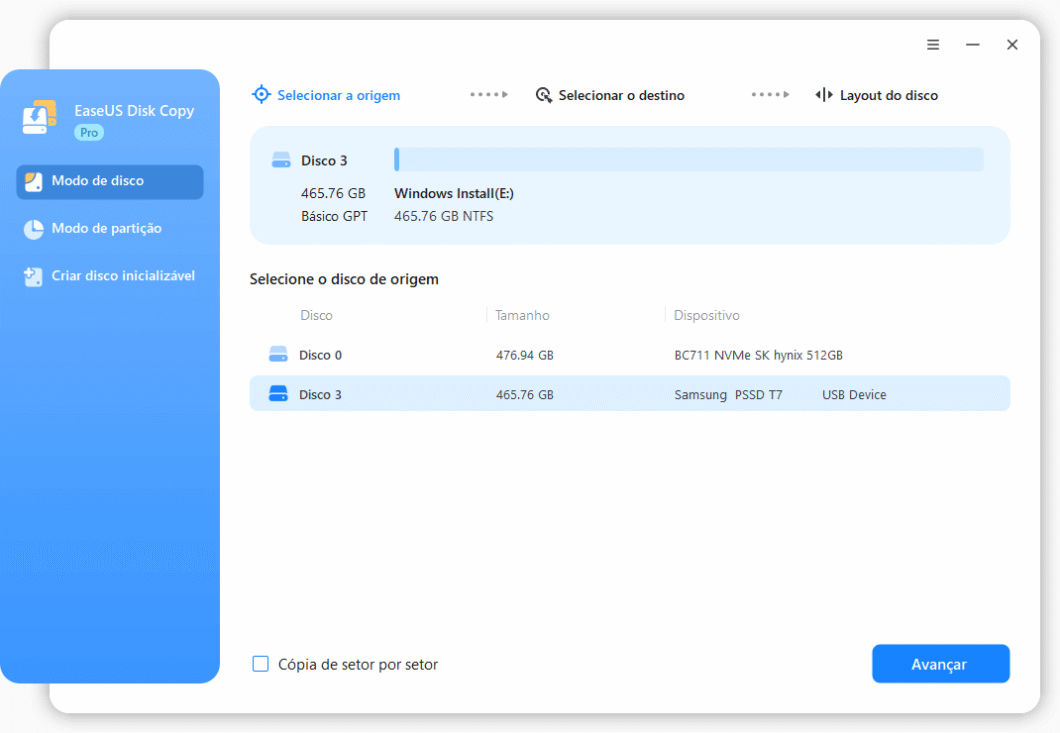This screenshot has height=733, width=1060.
Task: Click the Layout do disco step icon
Action: pos(823,94)
